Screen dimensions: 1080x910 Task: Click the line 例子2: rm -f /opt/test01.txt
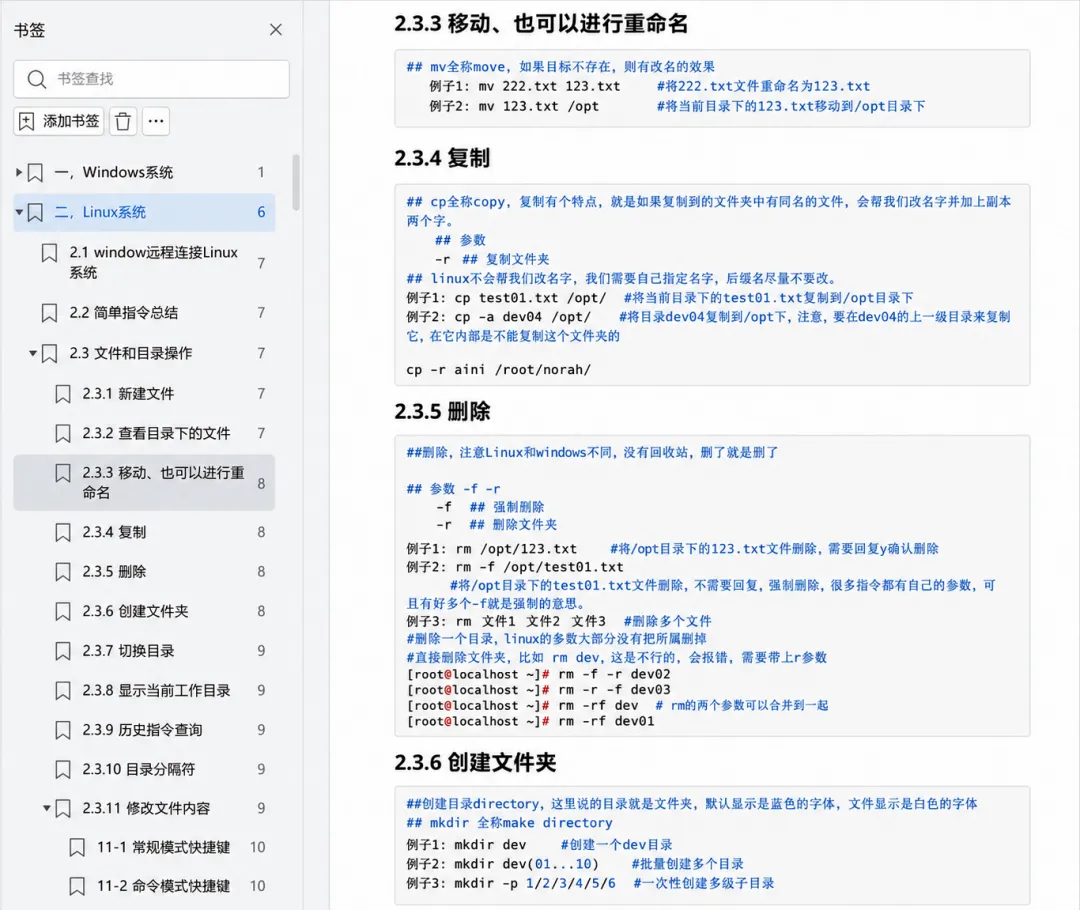tap(515, 567)
